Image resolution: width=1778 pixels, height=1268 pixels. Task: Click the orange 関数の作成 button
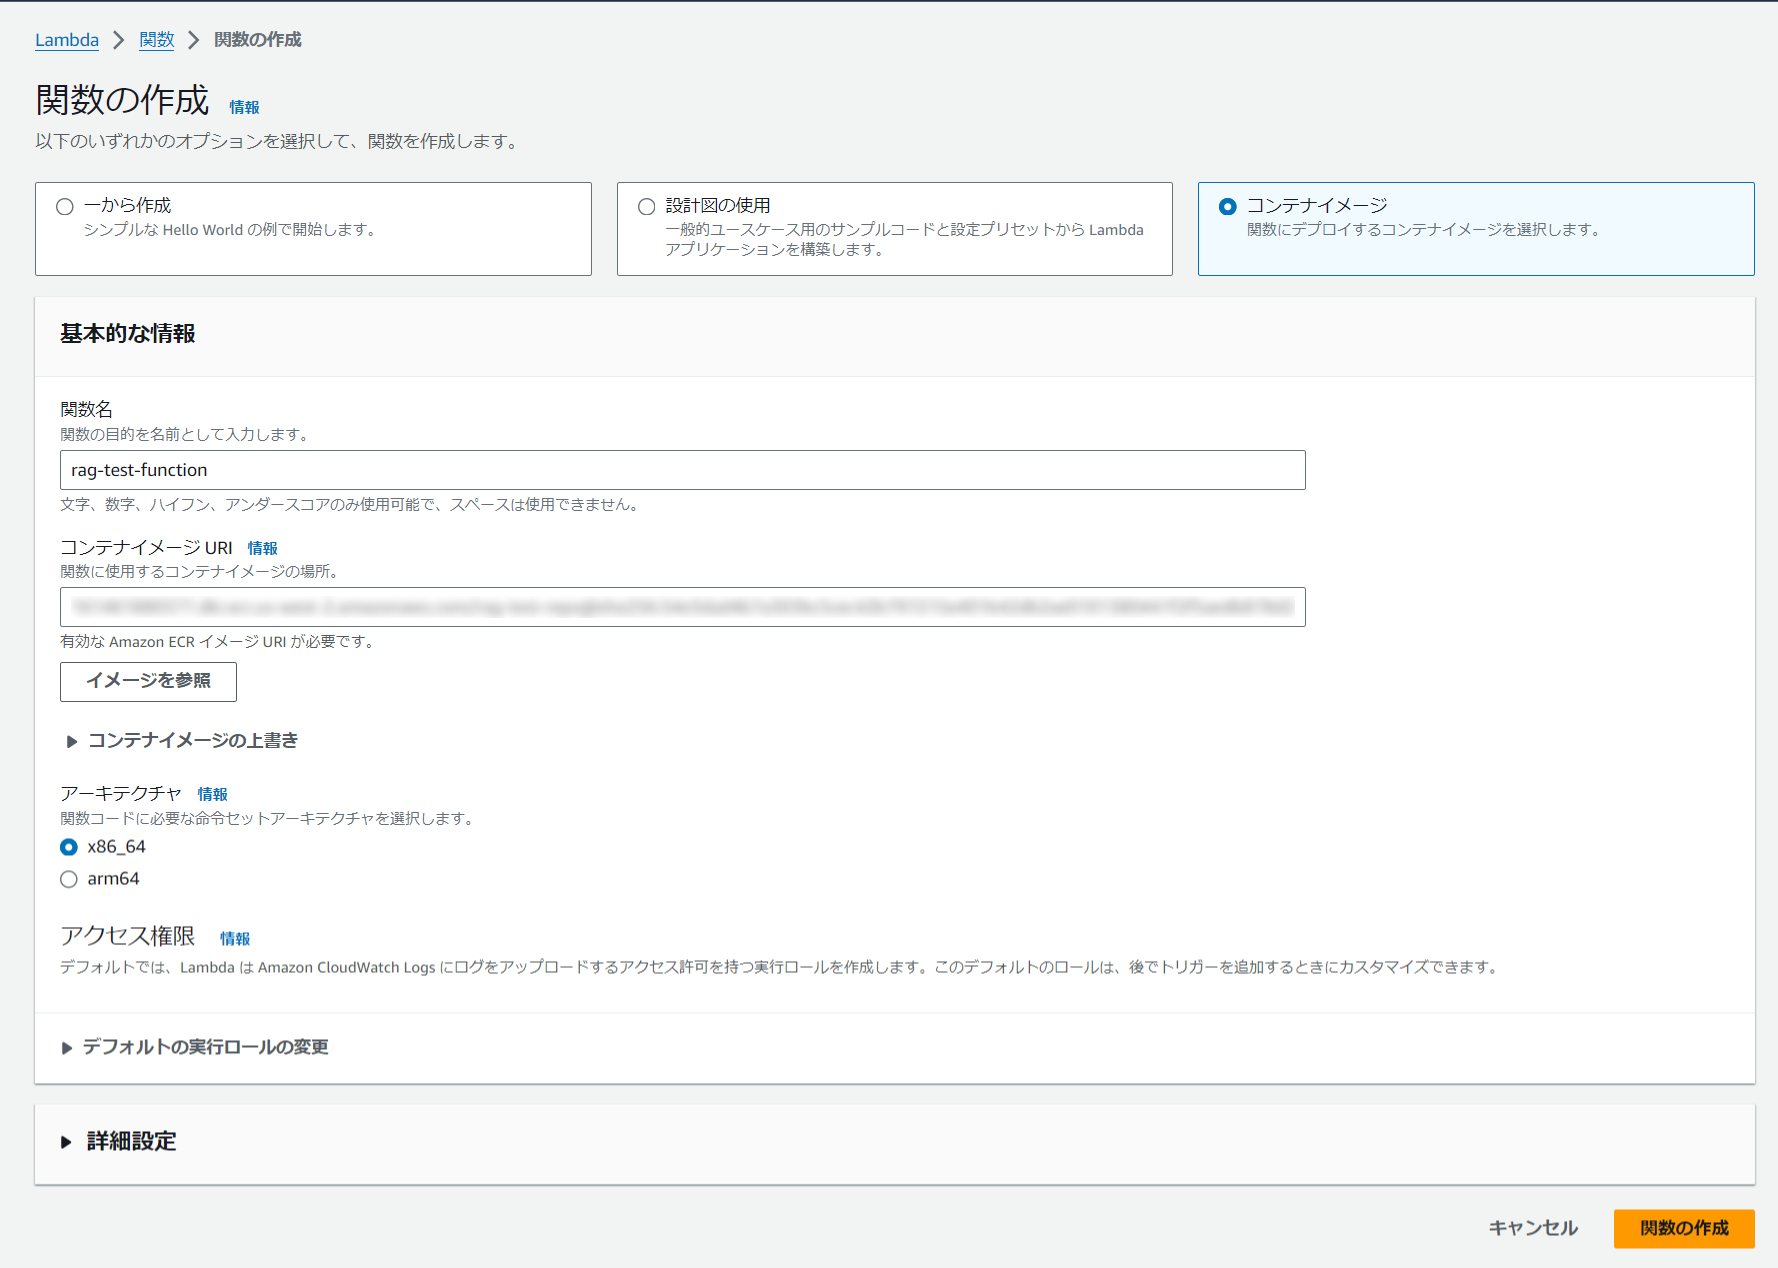pyautogui.click(x=1683, y=1228)
